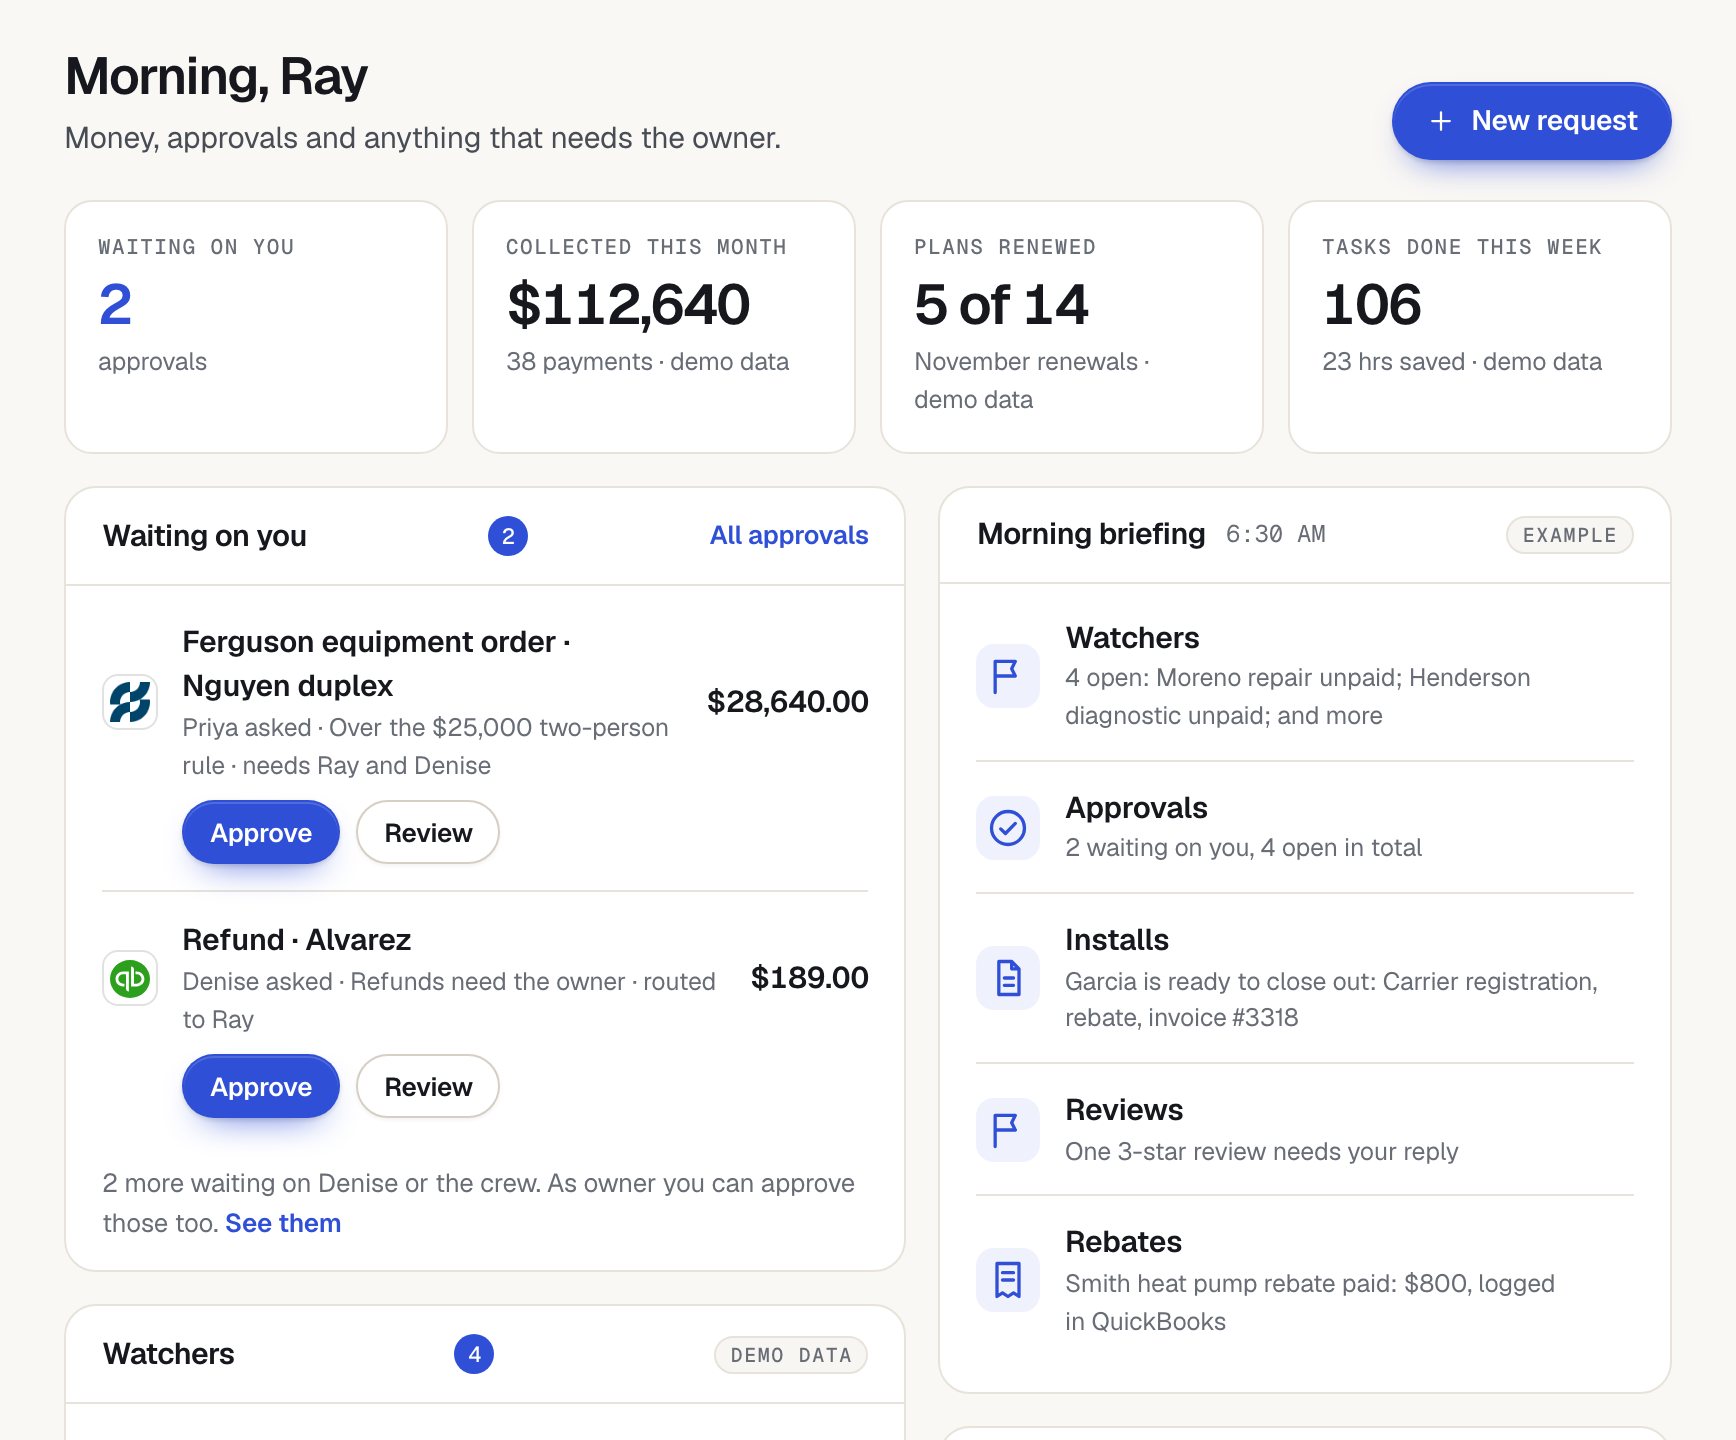Click the EXAMPLE tag on Morning briefing
The height and width of the screenshot is (1440, 1736).
click(1570, 535)
